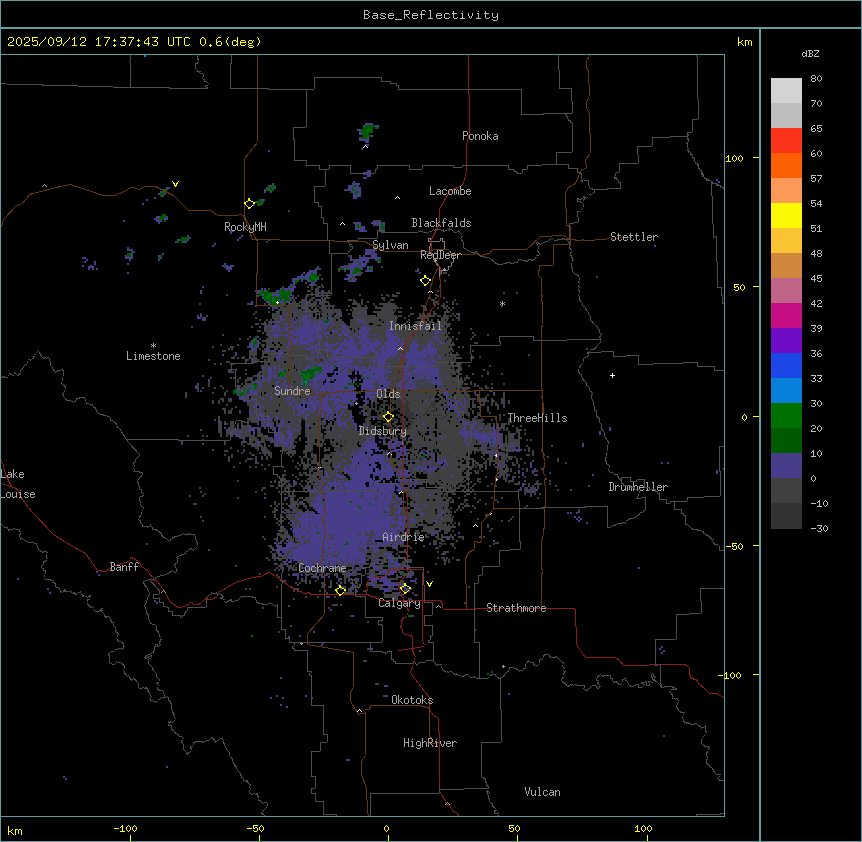Select the asterisk marker above Limestone
The image size is (862, 842).
point(153,346)
